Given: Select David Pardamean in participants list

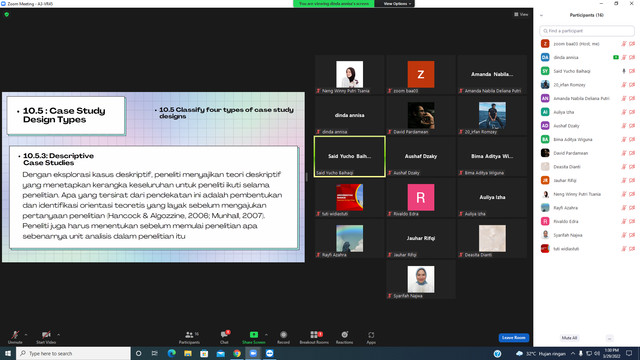Looking at the screenshot, I should [587, 153].
